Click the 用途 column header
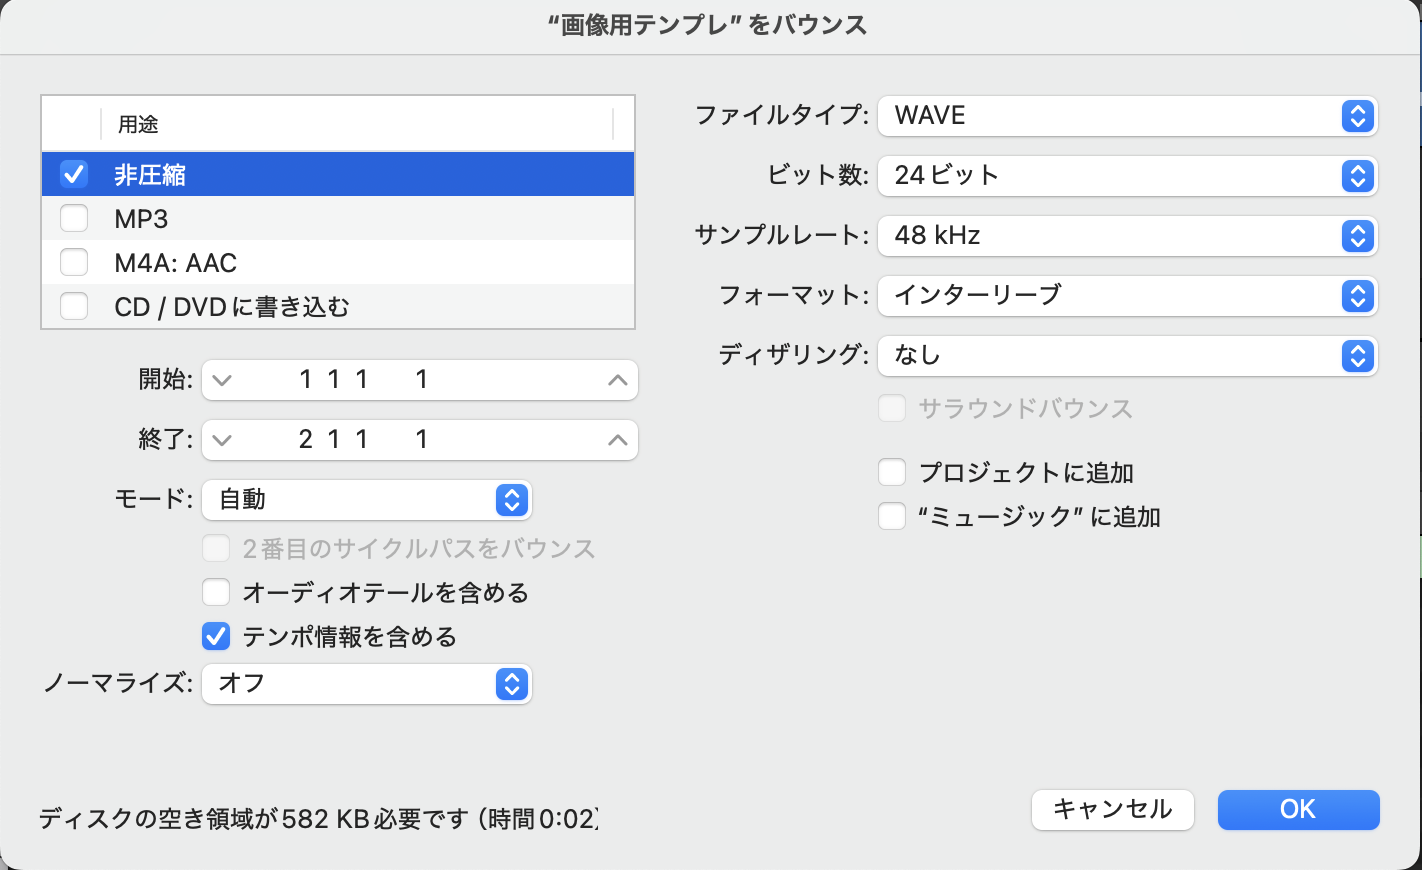 pos(357,124)
